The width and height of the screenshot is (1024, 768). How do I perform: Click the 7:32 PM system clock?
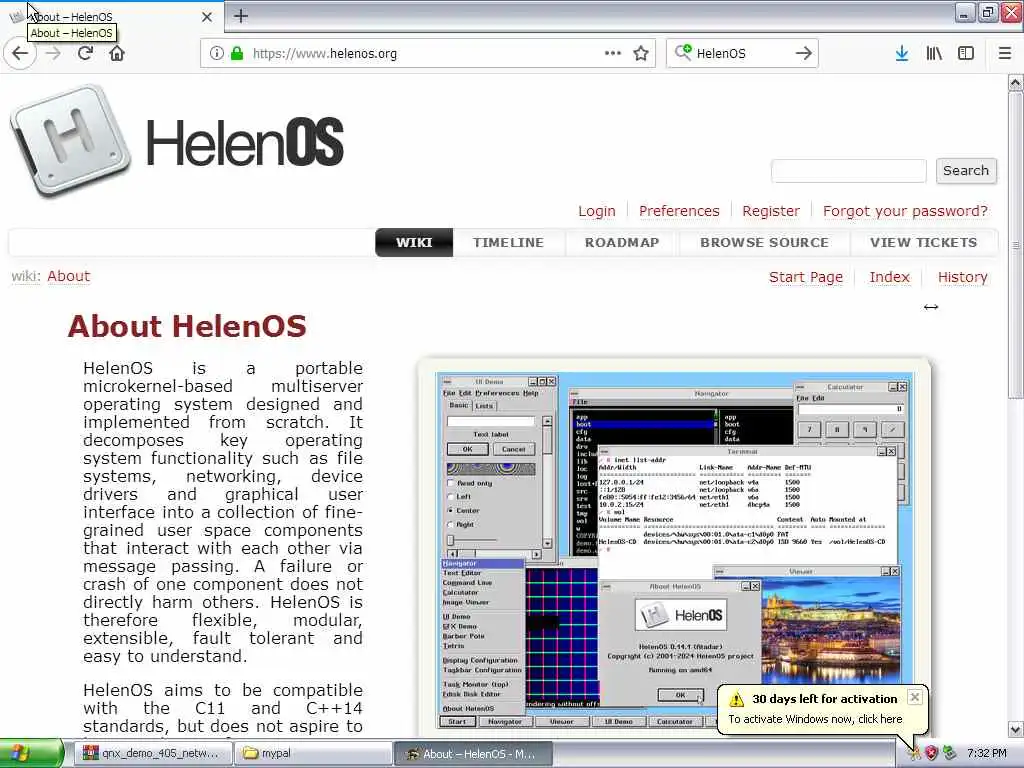[987, 754]
